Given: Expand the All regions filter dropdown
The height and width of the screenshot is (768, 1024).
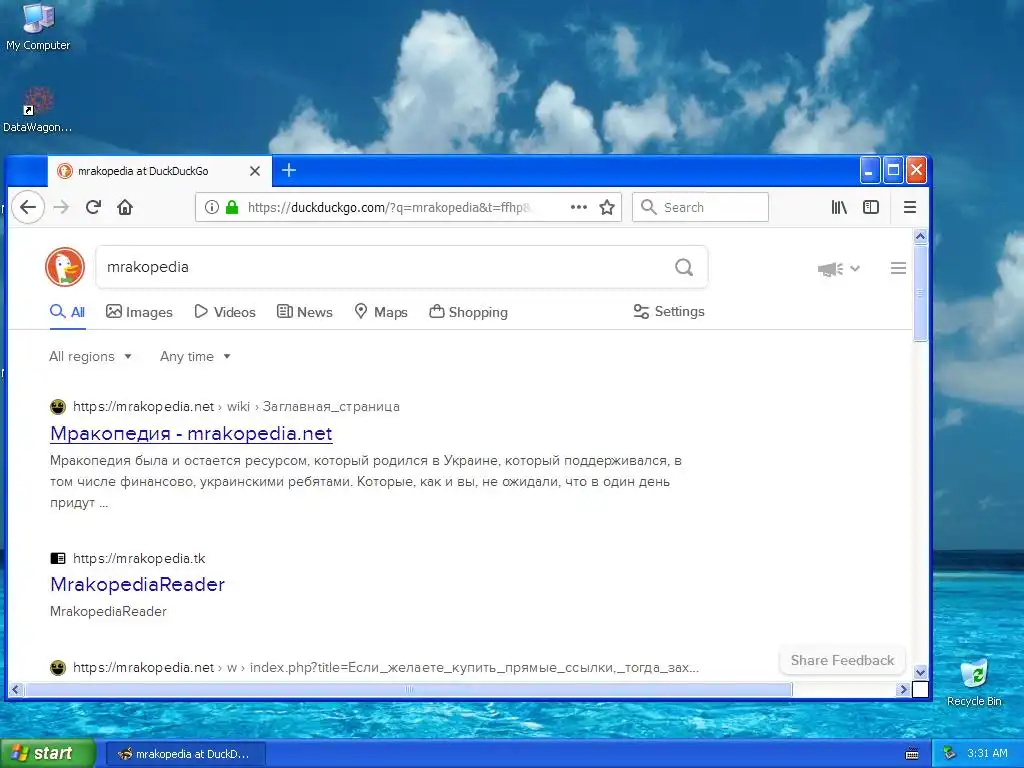Looking at the screenshot, I should click(x=90, y=357).
